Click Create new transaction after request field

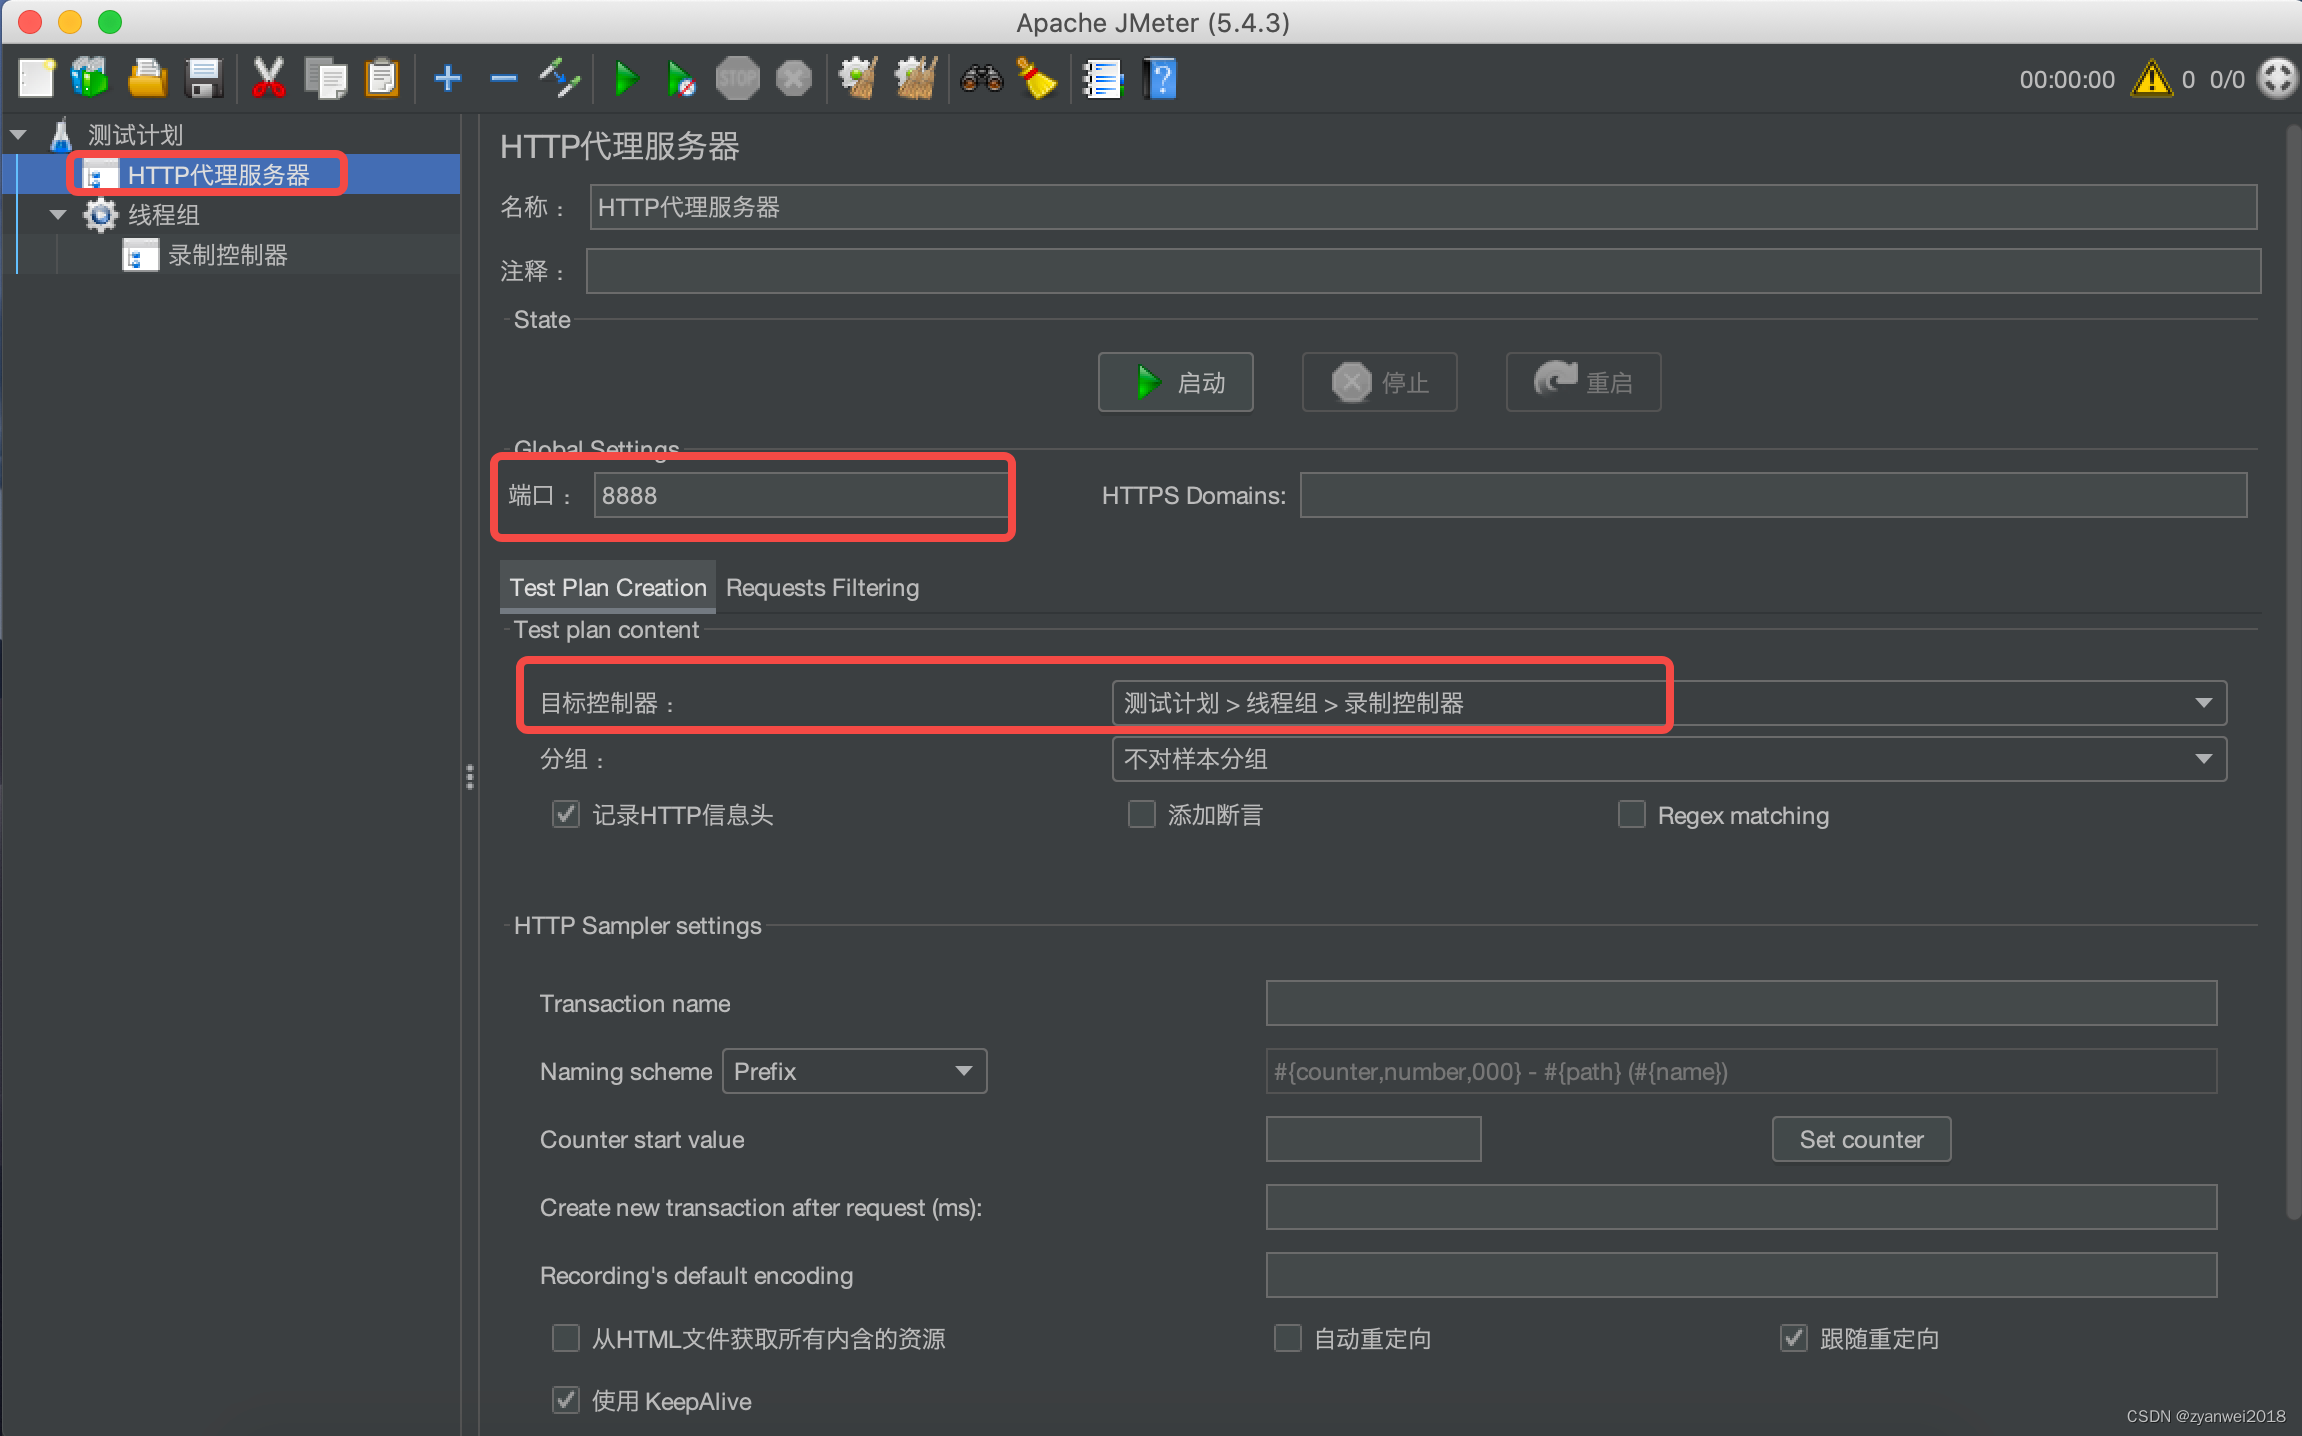coord(1741,1207)
